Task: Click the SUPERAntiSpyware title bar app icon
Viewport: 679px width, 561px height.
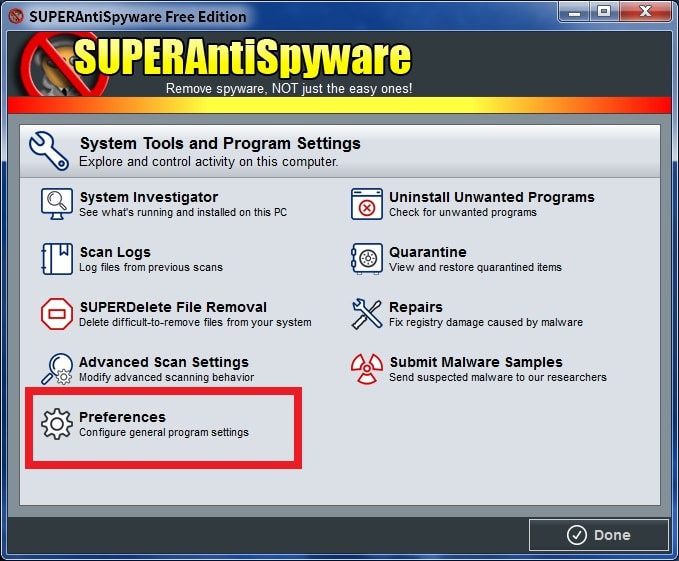Action: pyautogui.click(x=16, y=16)
